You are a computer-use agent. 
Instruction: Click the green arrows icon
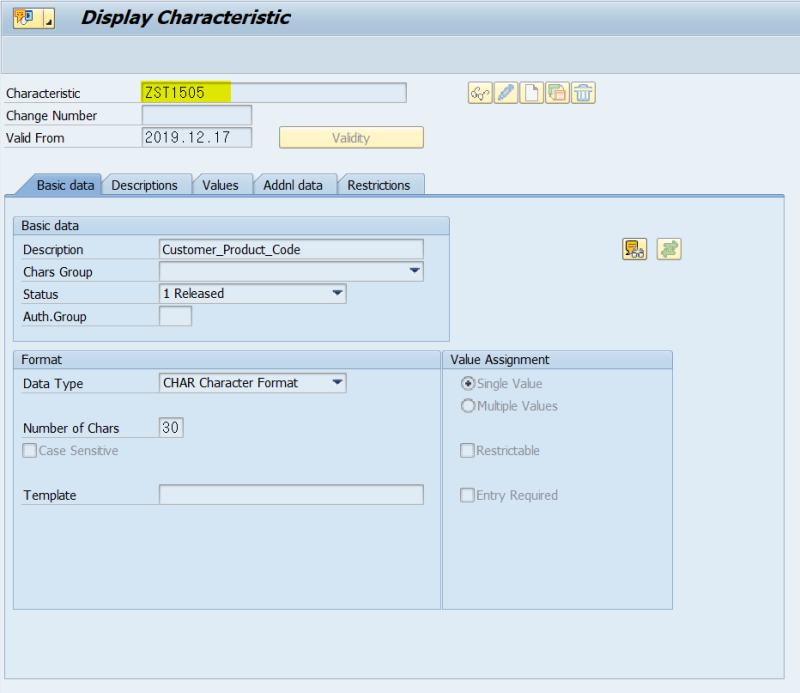pyautogui.click(x=669, y=250)
